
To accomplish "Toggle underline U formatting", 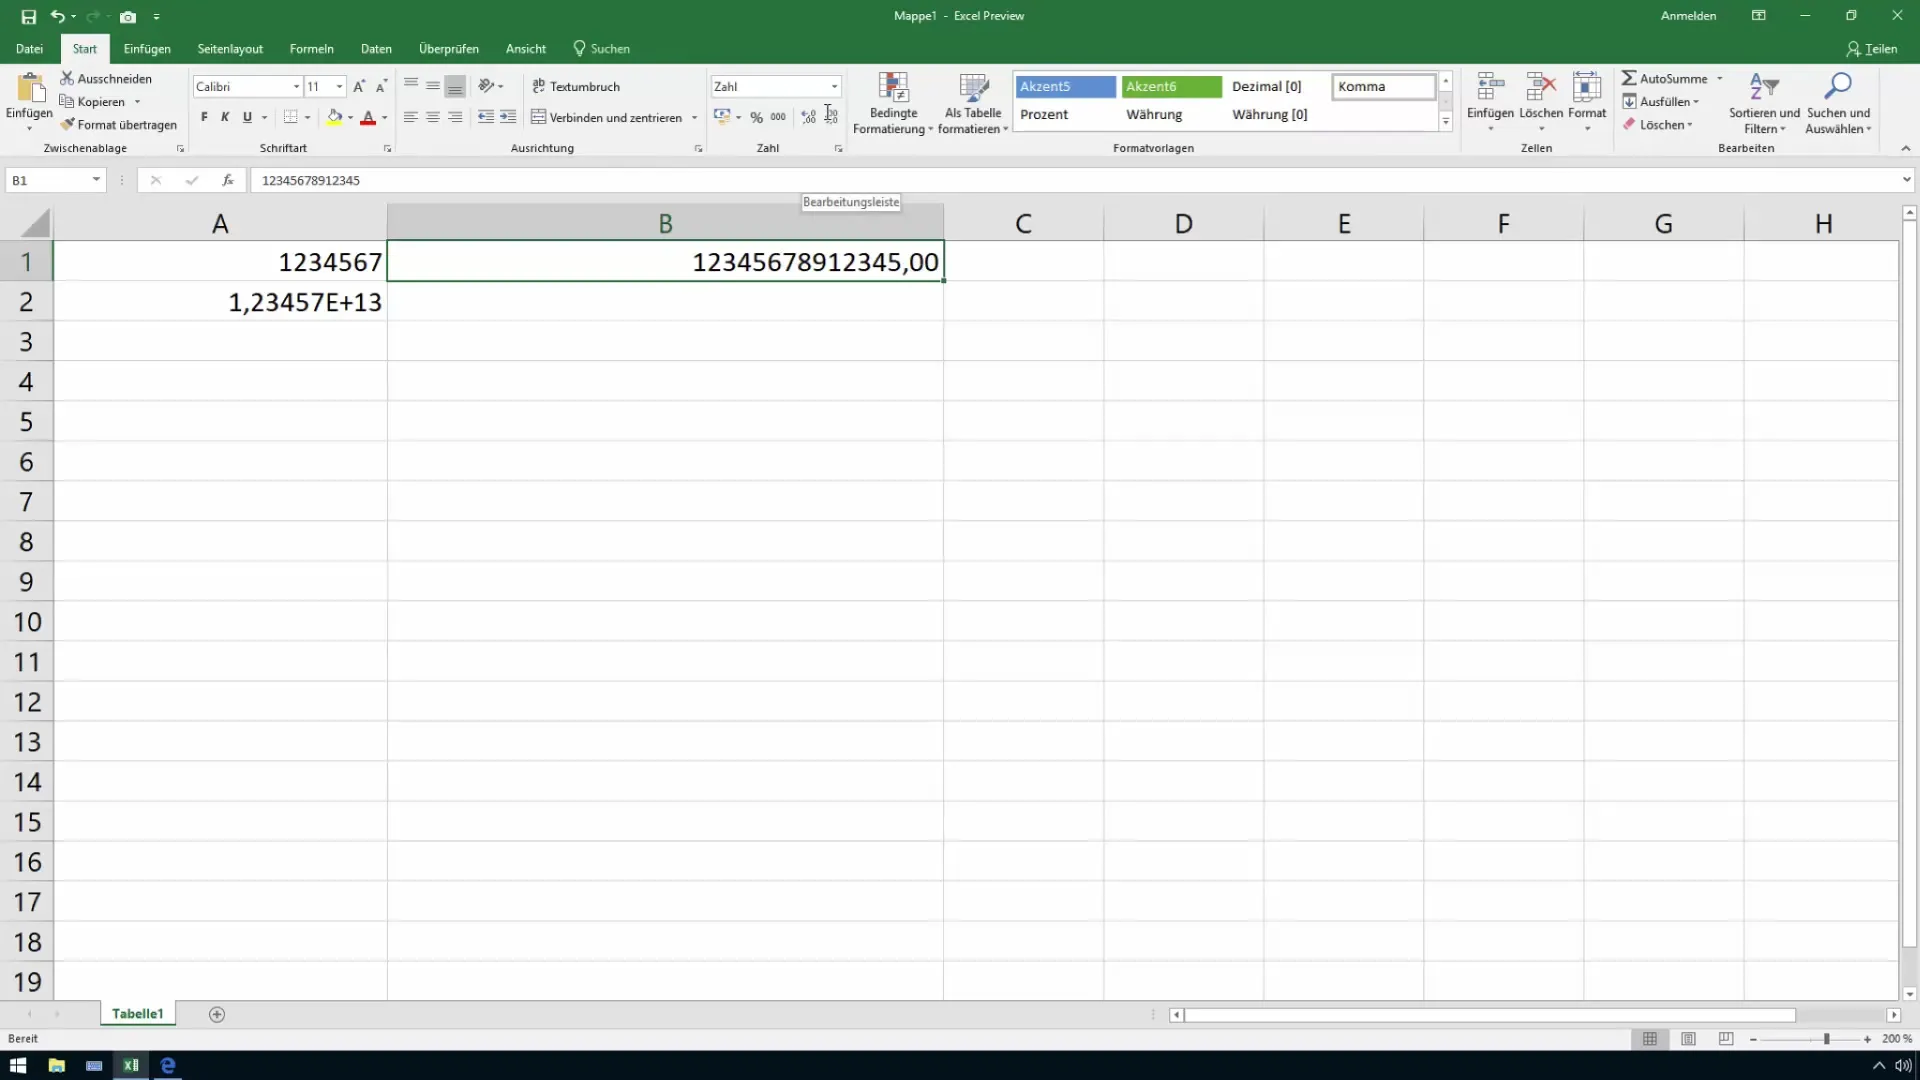I will pyautogui.click(x=247, y=117).
